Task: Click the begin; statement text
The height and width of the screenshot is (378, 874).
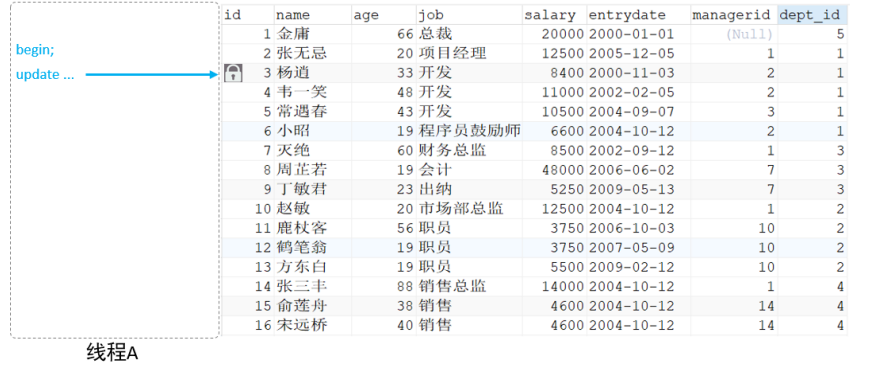Action: click(35, 50)
